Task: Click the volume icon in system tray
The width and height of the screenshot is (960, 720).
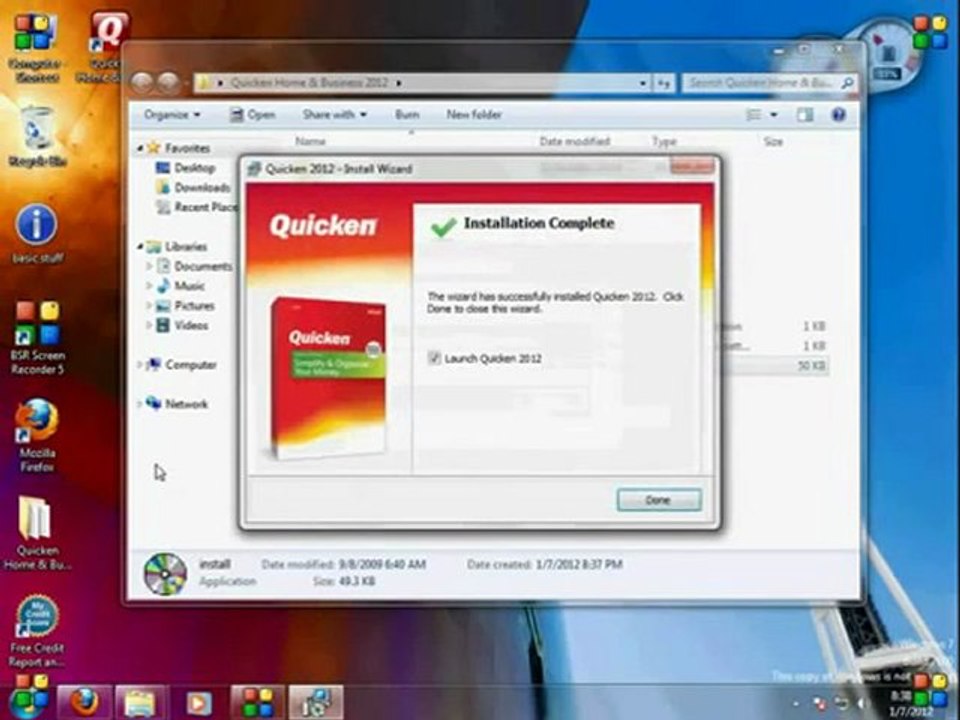Action: pos(861,703)
